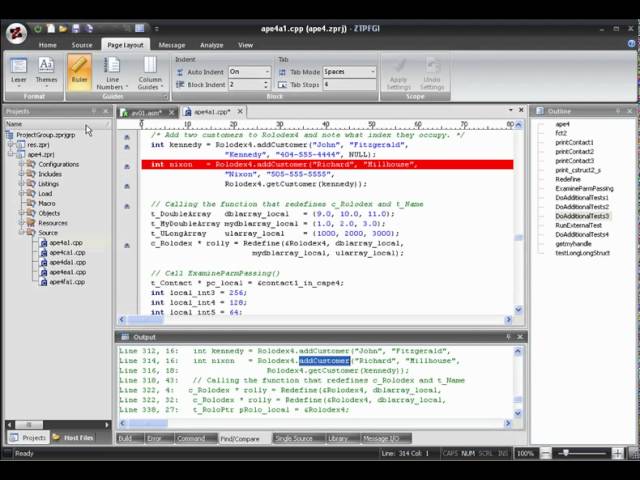640x480 pixels.
Task: Click the grid layout icon in quick access toolbar
Action: point(140,28)
